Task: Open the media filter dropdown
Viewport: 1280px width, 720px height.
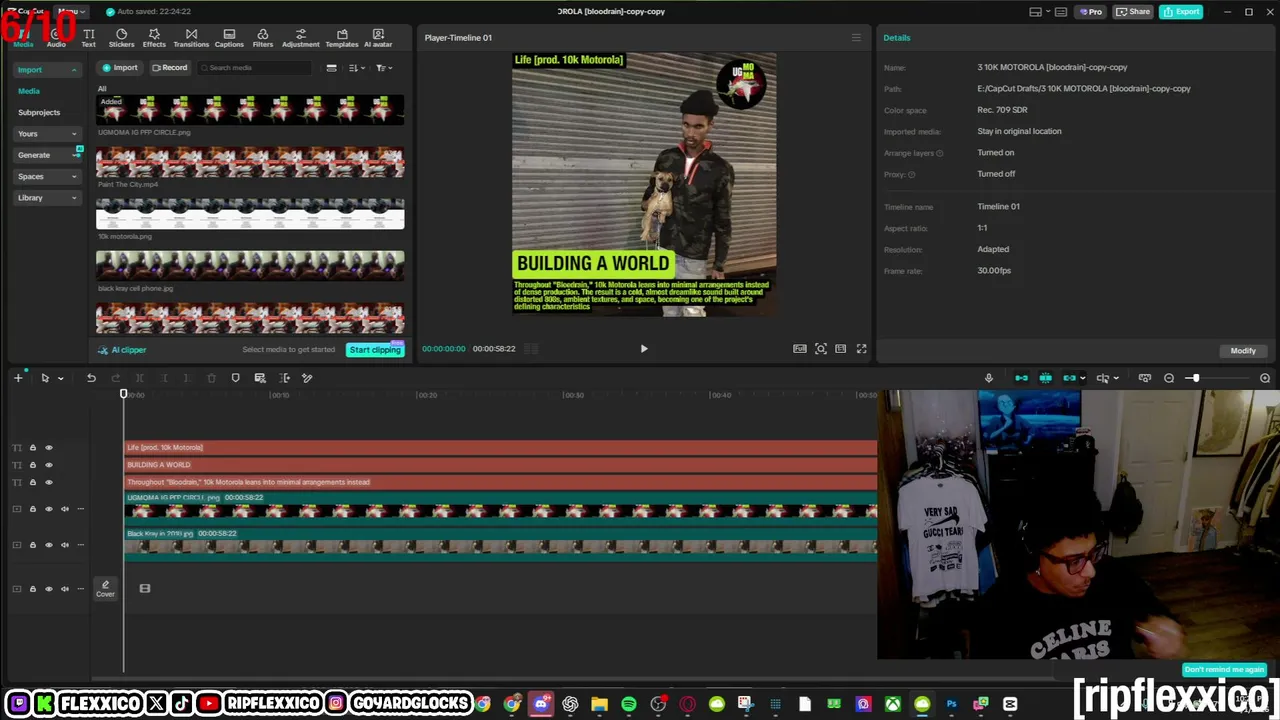Action: [x=384, y=68]
